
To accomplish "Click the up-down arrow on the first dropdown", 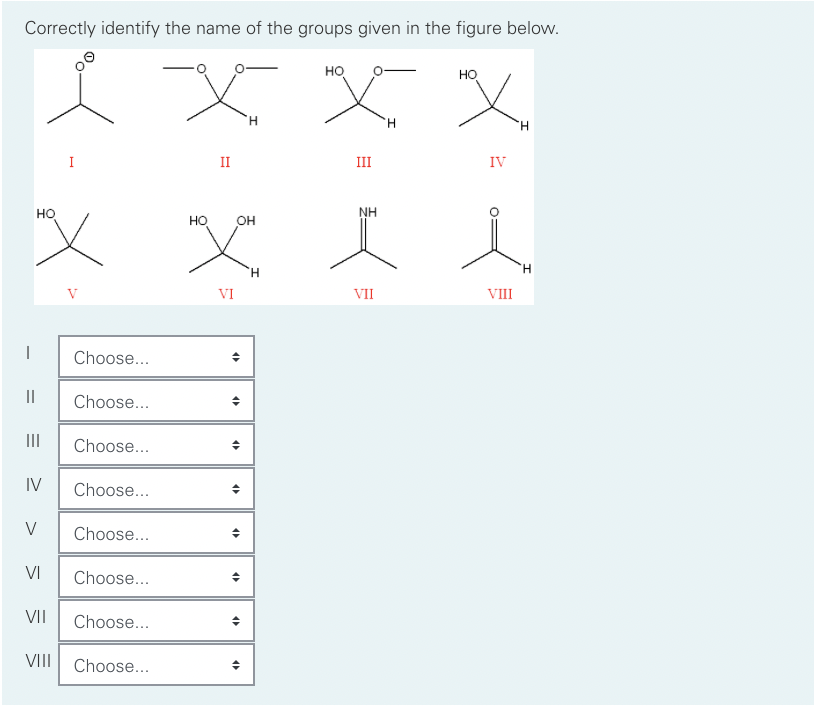I will (236, 357).
